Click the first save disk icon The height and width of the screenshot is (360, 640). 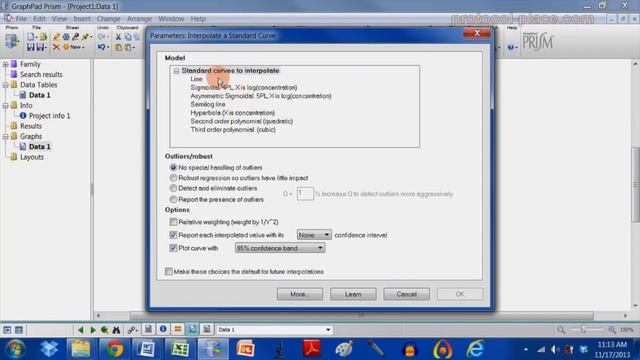tap(31, 47)
